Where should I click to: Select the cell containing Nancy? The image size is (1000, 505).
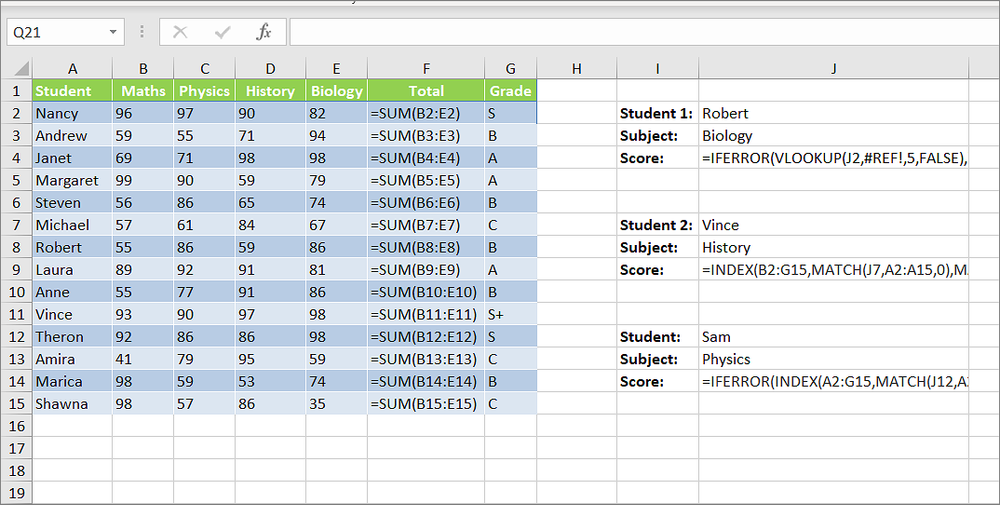click(x=72, y=113)
